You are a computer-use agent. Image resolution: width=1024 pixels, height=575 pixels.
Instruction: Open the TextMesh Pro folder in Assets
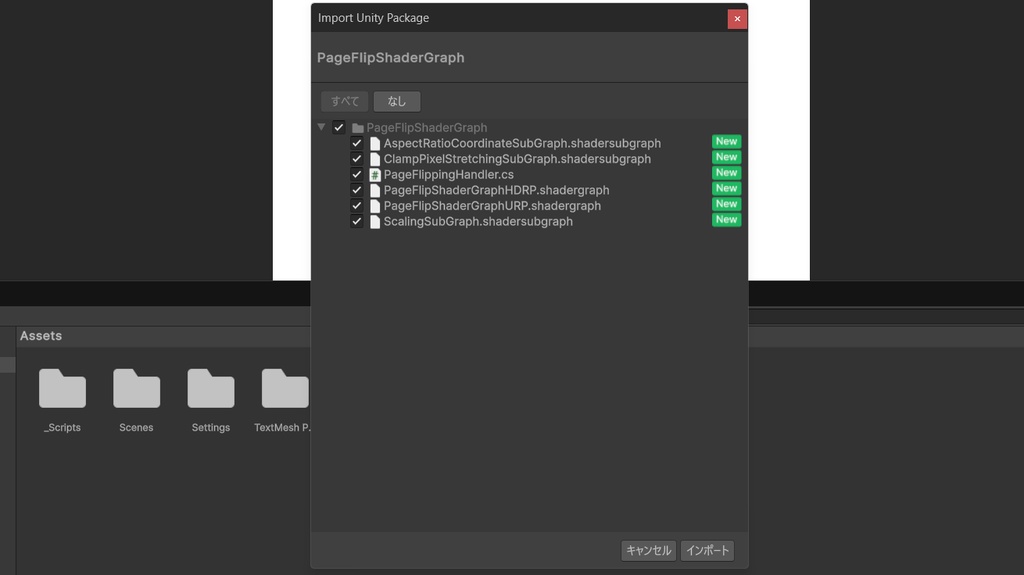pos(285,389)
